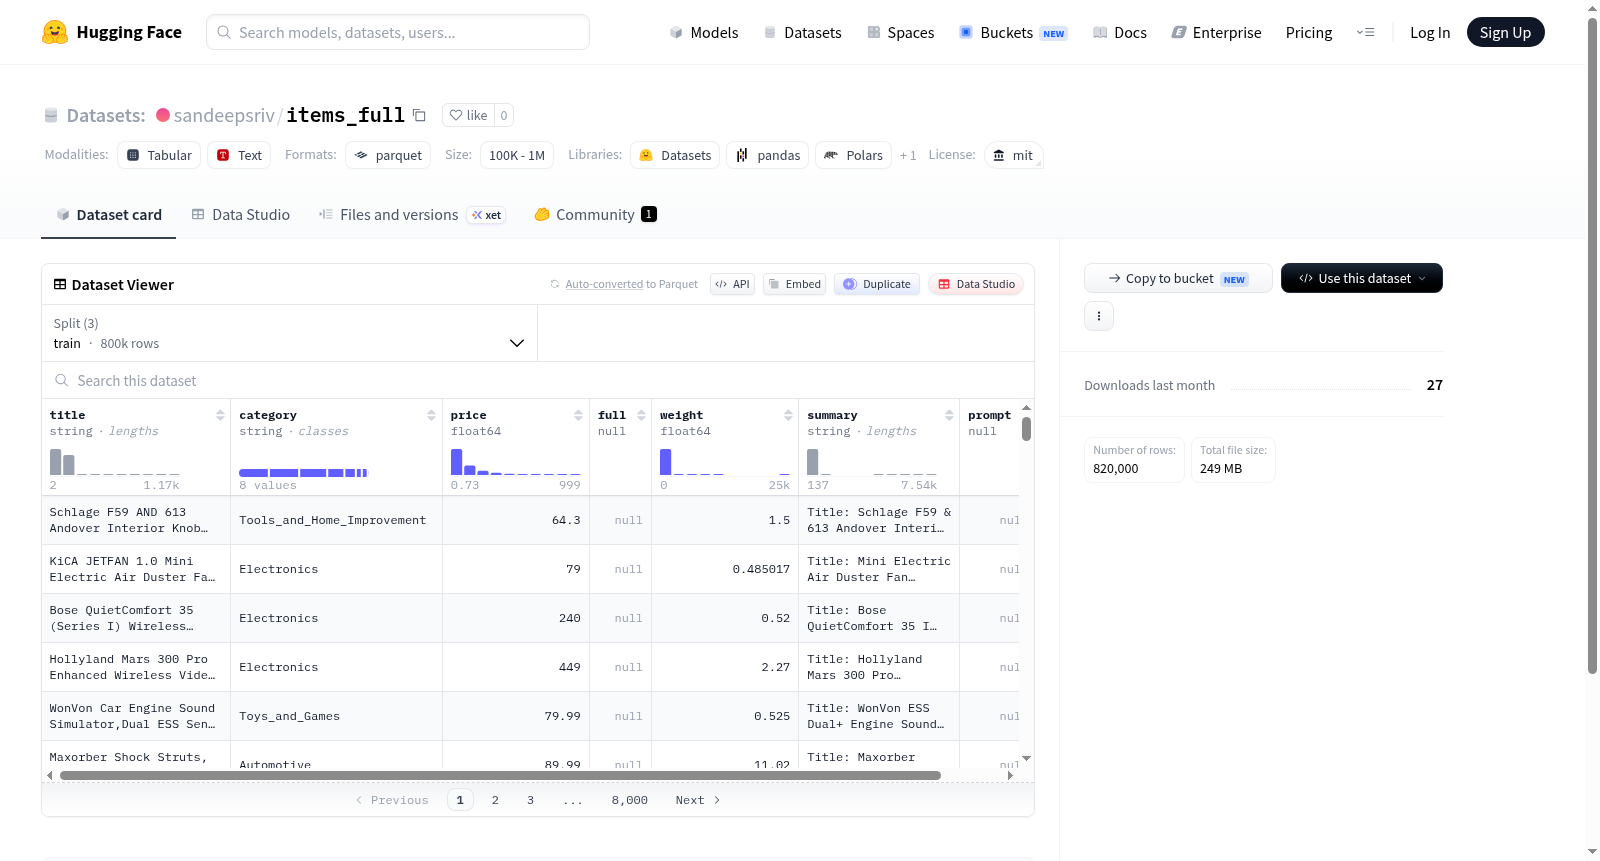Click the Log In link
Viewport: 1600px width, 861px height.
pyautogui.click(x=1430, y=33)
